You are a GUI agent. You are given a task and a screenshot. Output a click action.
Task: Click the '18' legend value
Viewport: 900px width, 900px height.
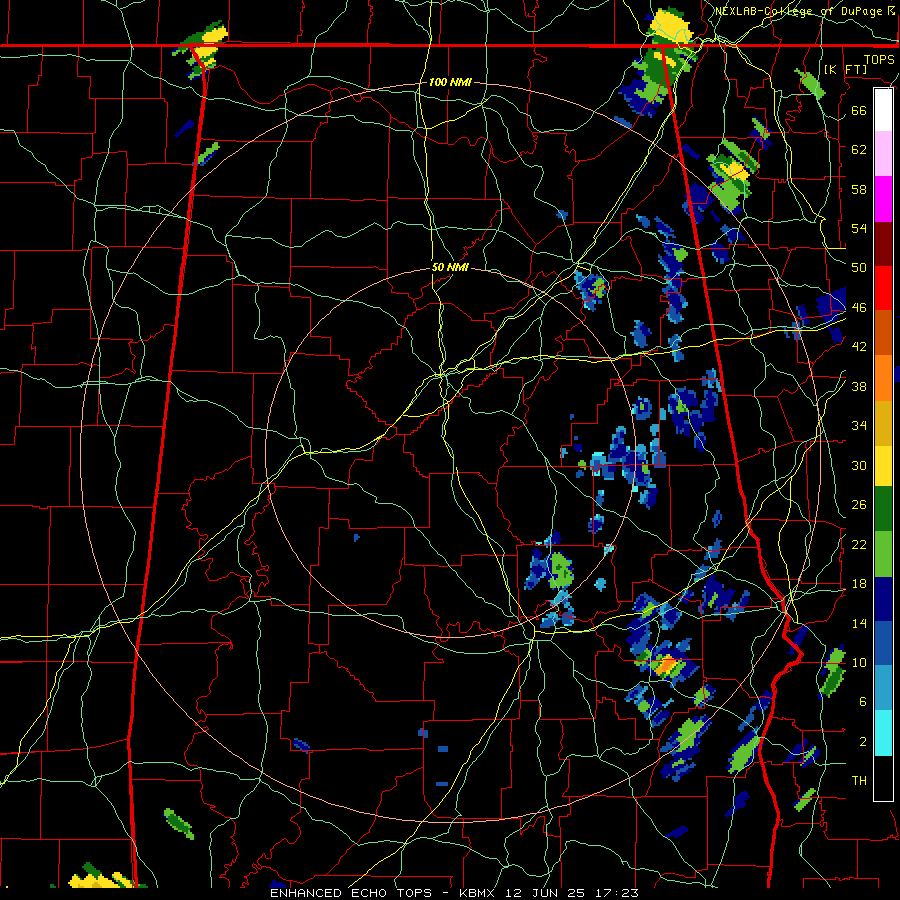[859, 584]
